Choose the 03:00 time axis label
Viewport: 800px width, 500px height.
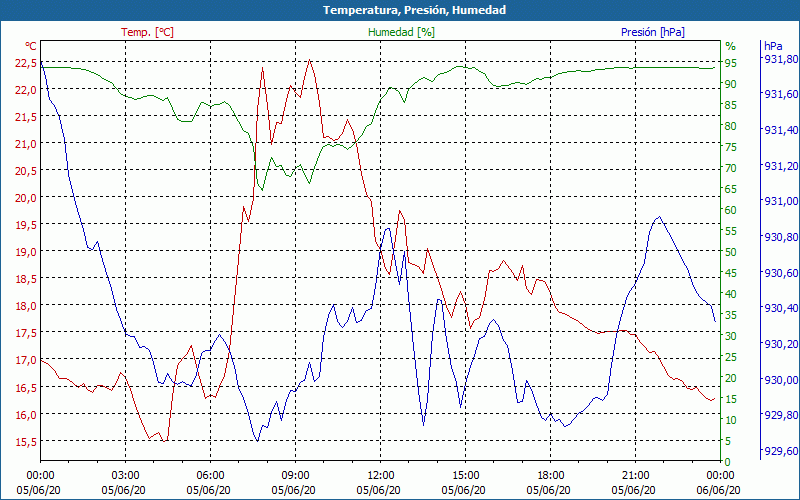click(126, 476)
